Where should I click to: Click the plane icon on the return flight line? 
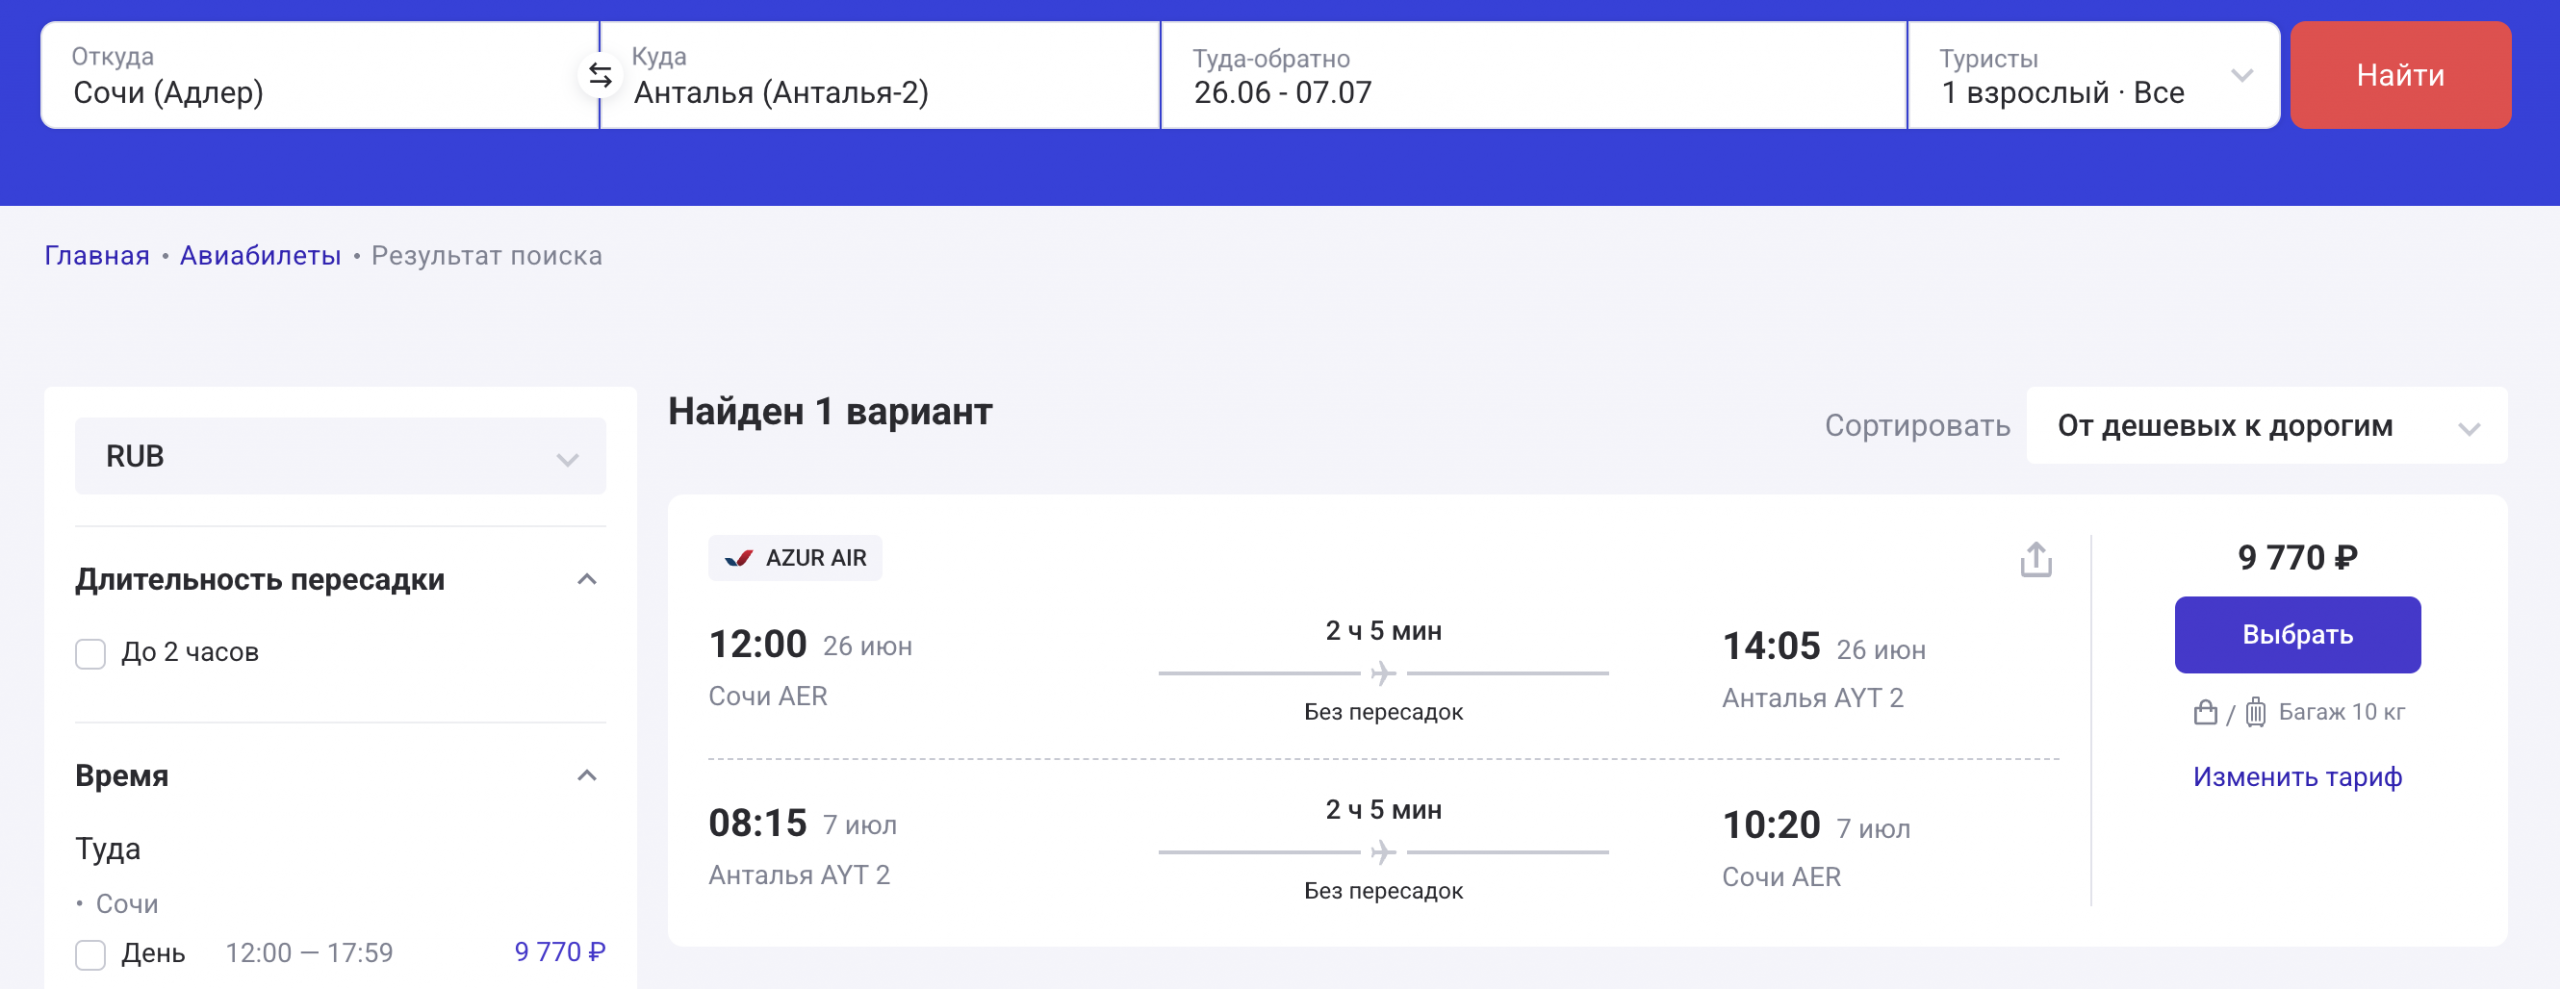point(1383,852)
